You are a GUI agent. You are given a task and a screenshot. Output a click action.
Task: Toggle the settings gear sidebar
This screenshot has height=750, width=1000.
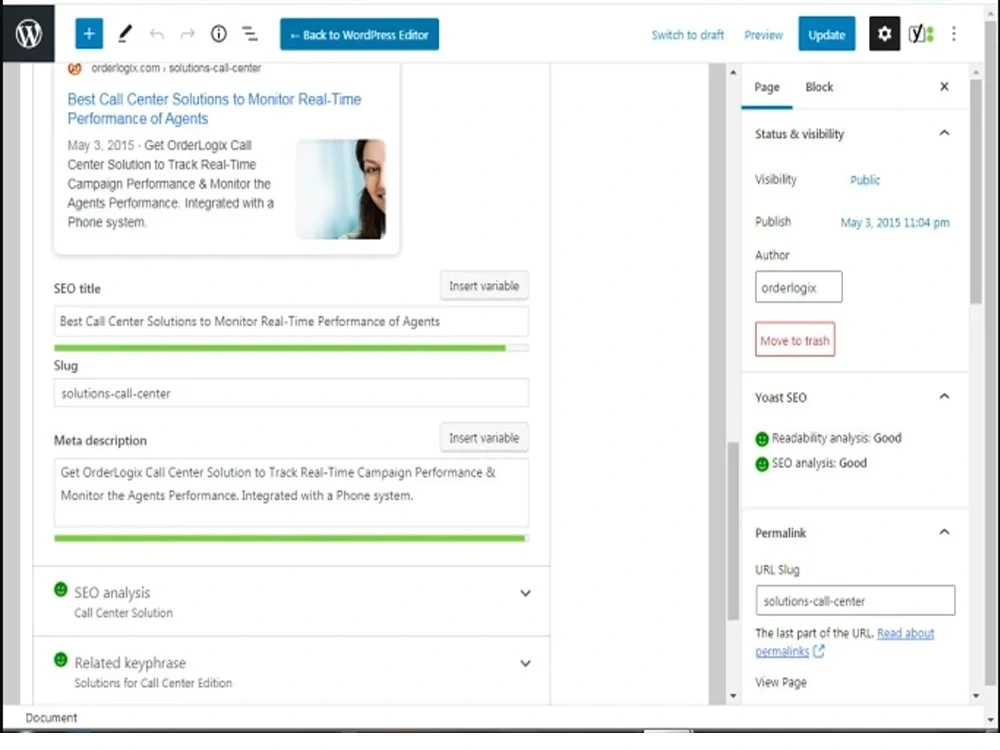(885, 34)
